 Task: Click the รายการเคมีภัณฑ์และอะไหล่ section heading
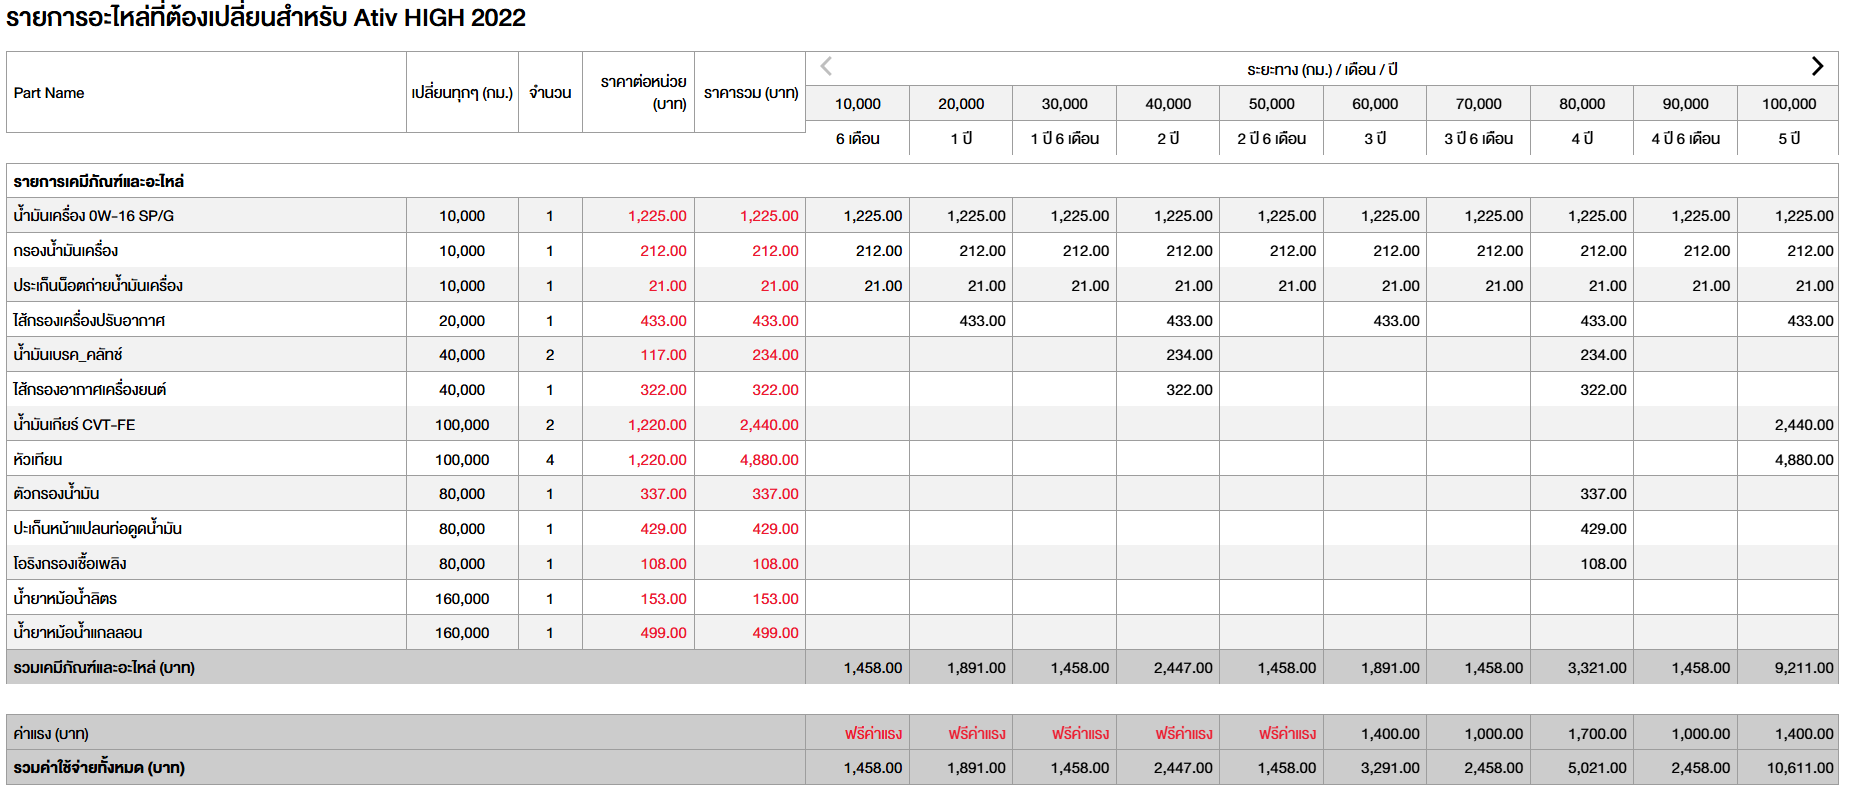pos(99,182)
